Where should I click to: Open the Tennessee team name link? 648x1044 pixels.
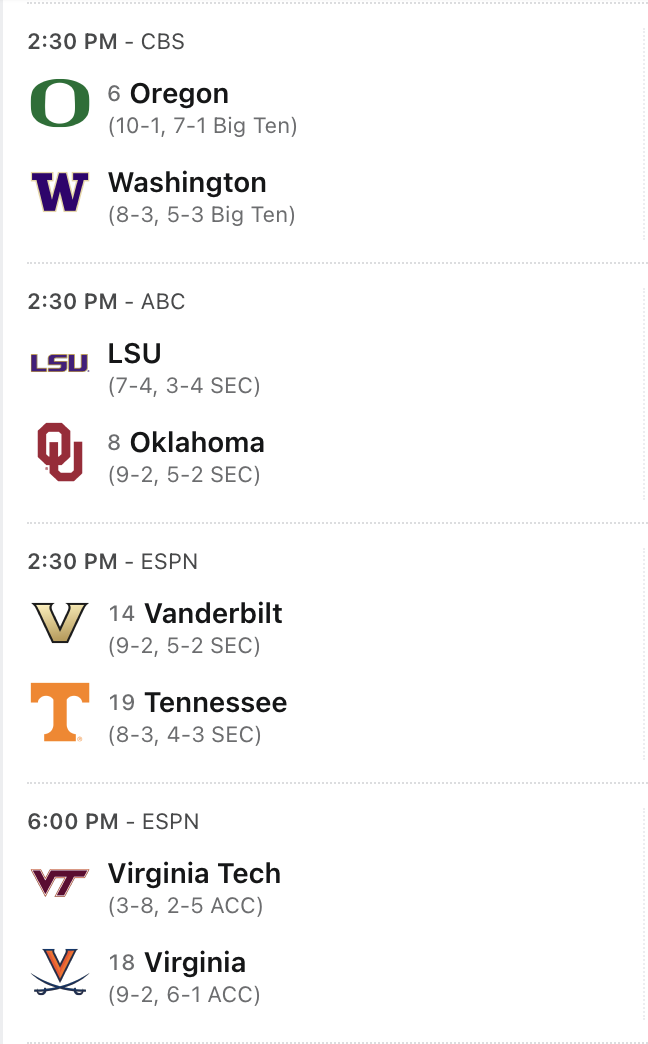[x=215, y=703]
